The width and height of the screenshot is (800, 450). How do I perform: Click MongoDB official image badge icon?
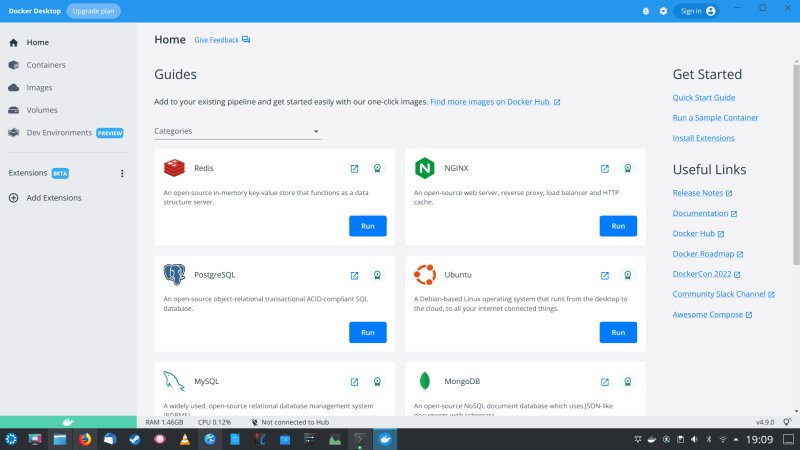pos(628,382)
